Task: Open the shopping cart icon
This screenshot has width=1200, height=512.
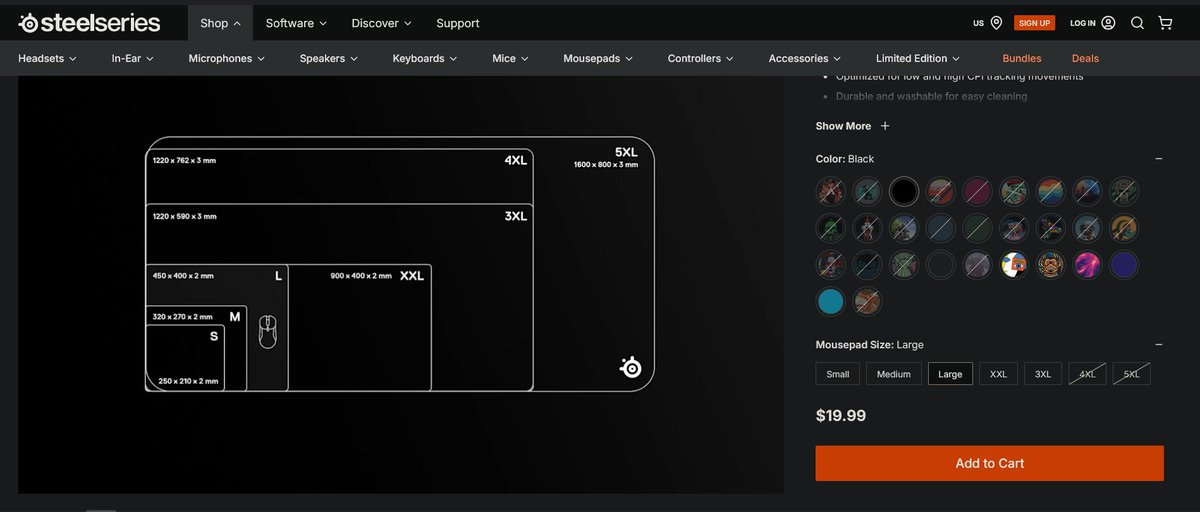Action: click(1165, 22)
